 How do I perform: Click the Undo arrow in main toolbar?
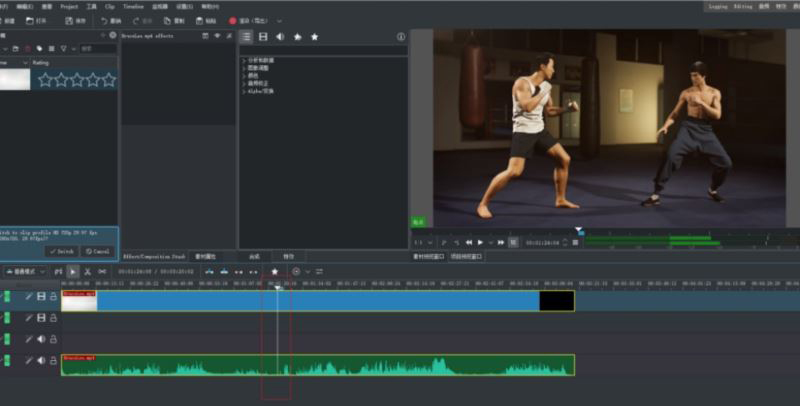(104, 21)
